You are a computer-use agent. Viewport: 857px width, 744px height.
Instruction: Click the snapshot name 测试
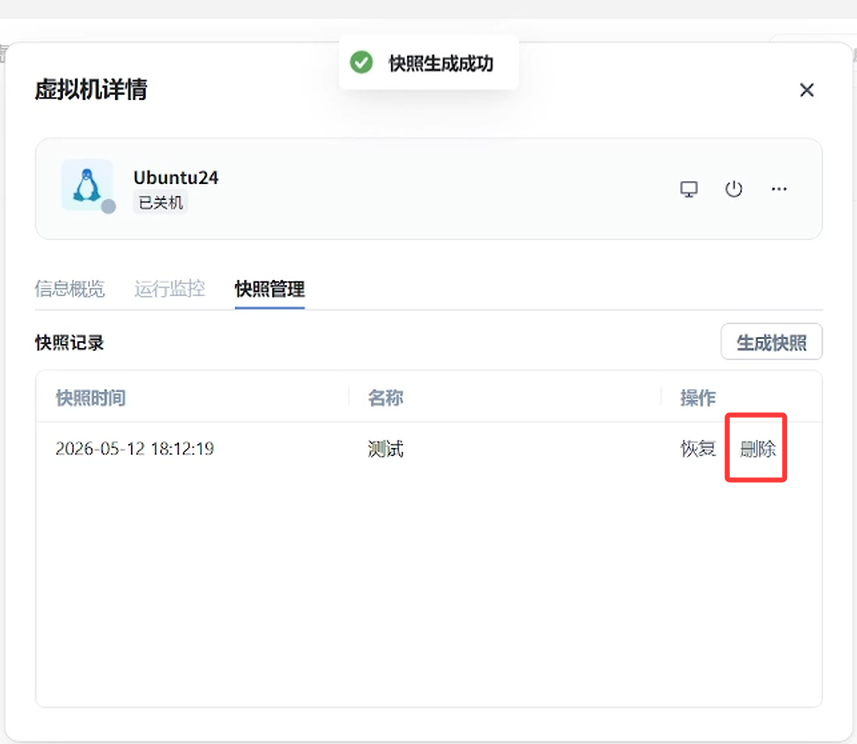[385, 449]
